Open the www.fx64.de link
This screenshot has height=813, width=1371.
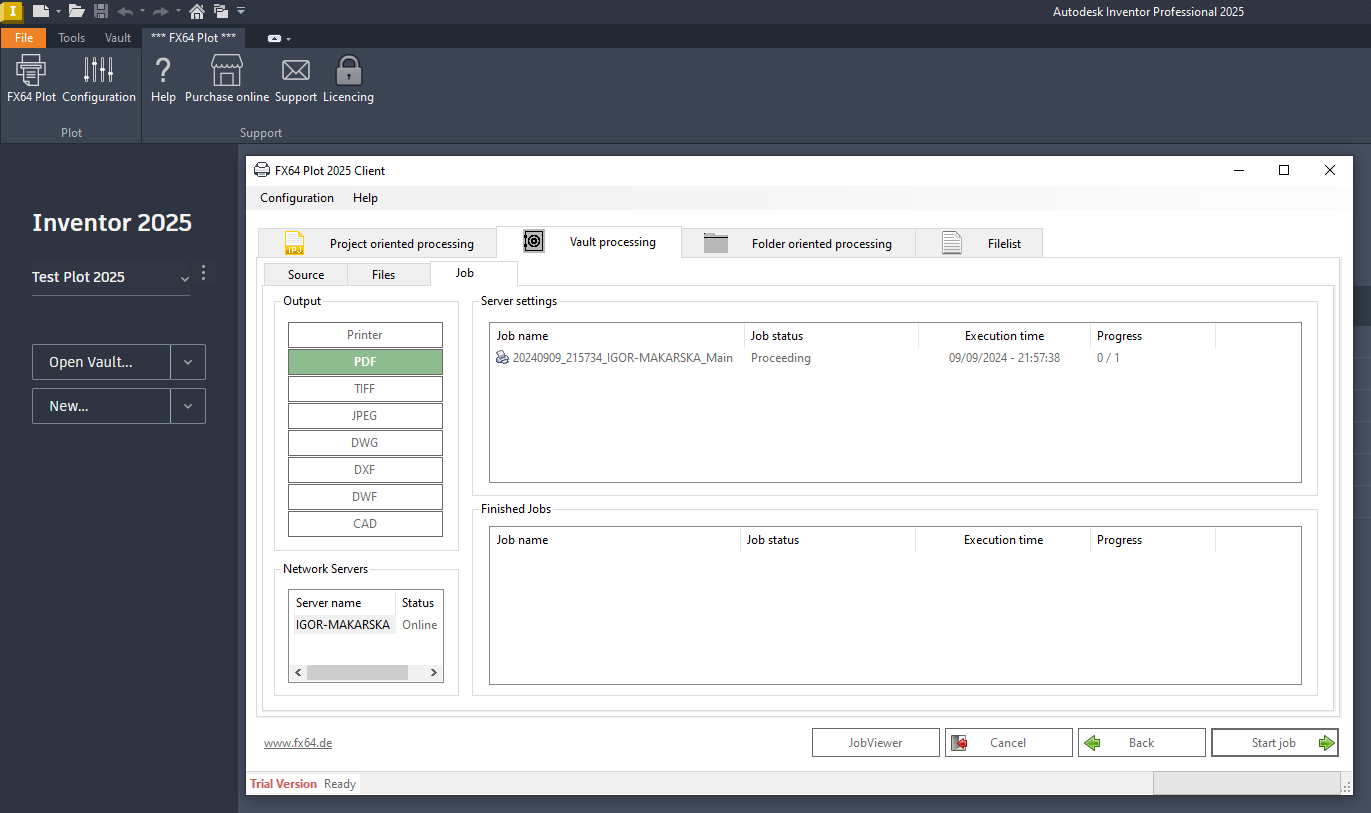point(298,743)
